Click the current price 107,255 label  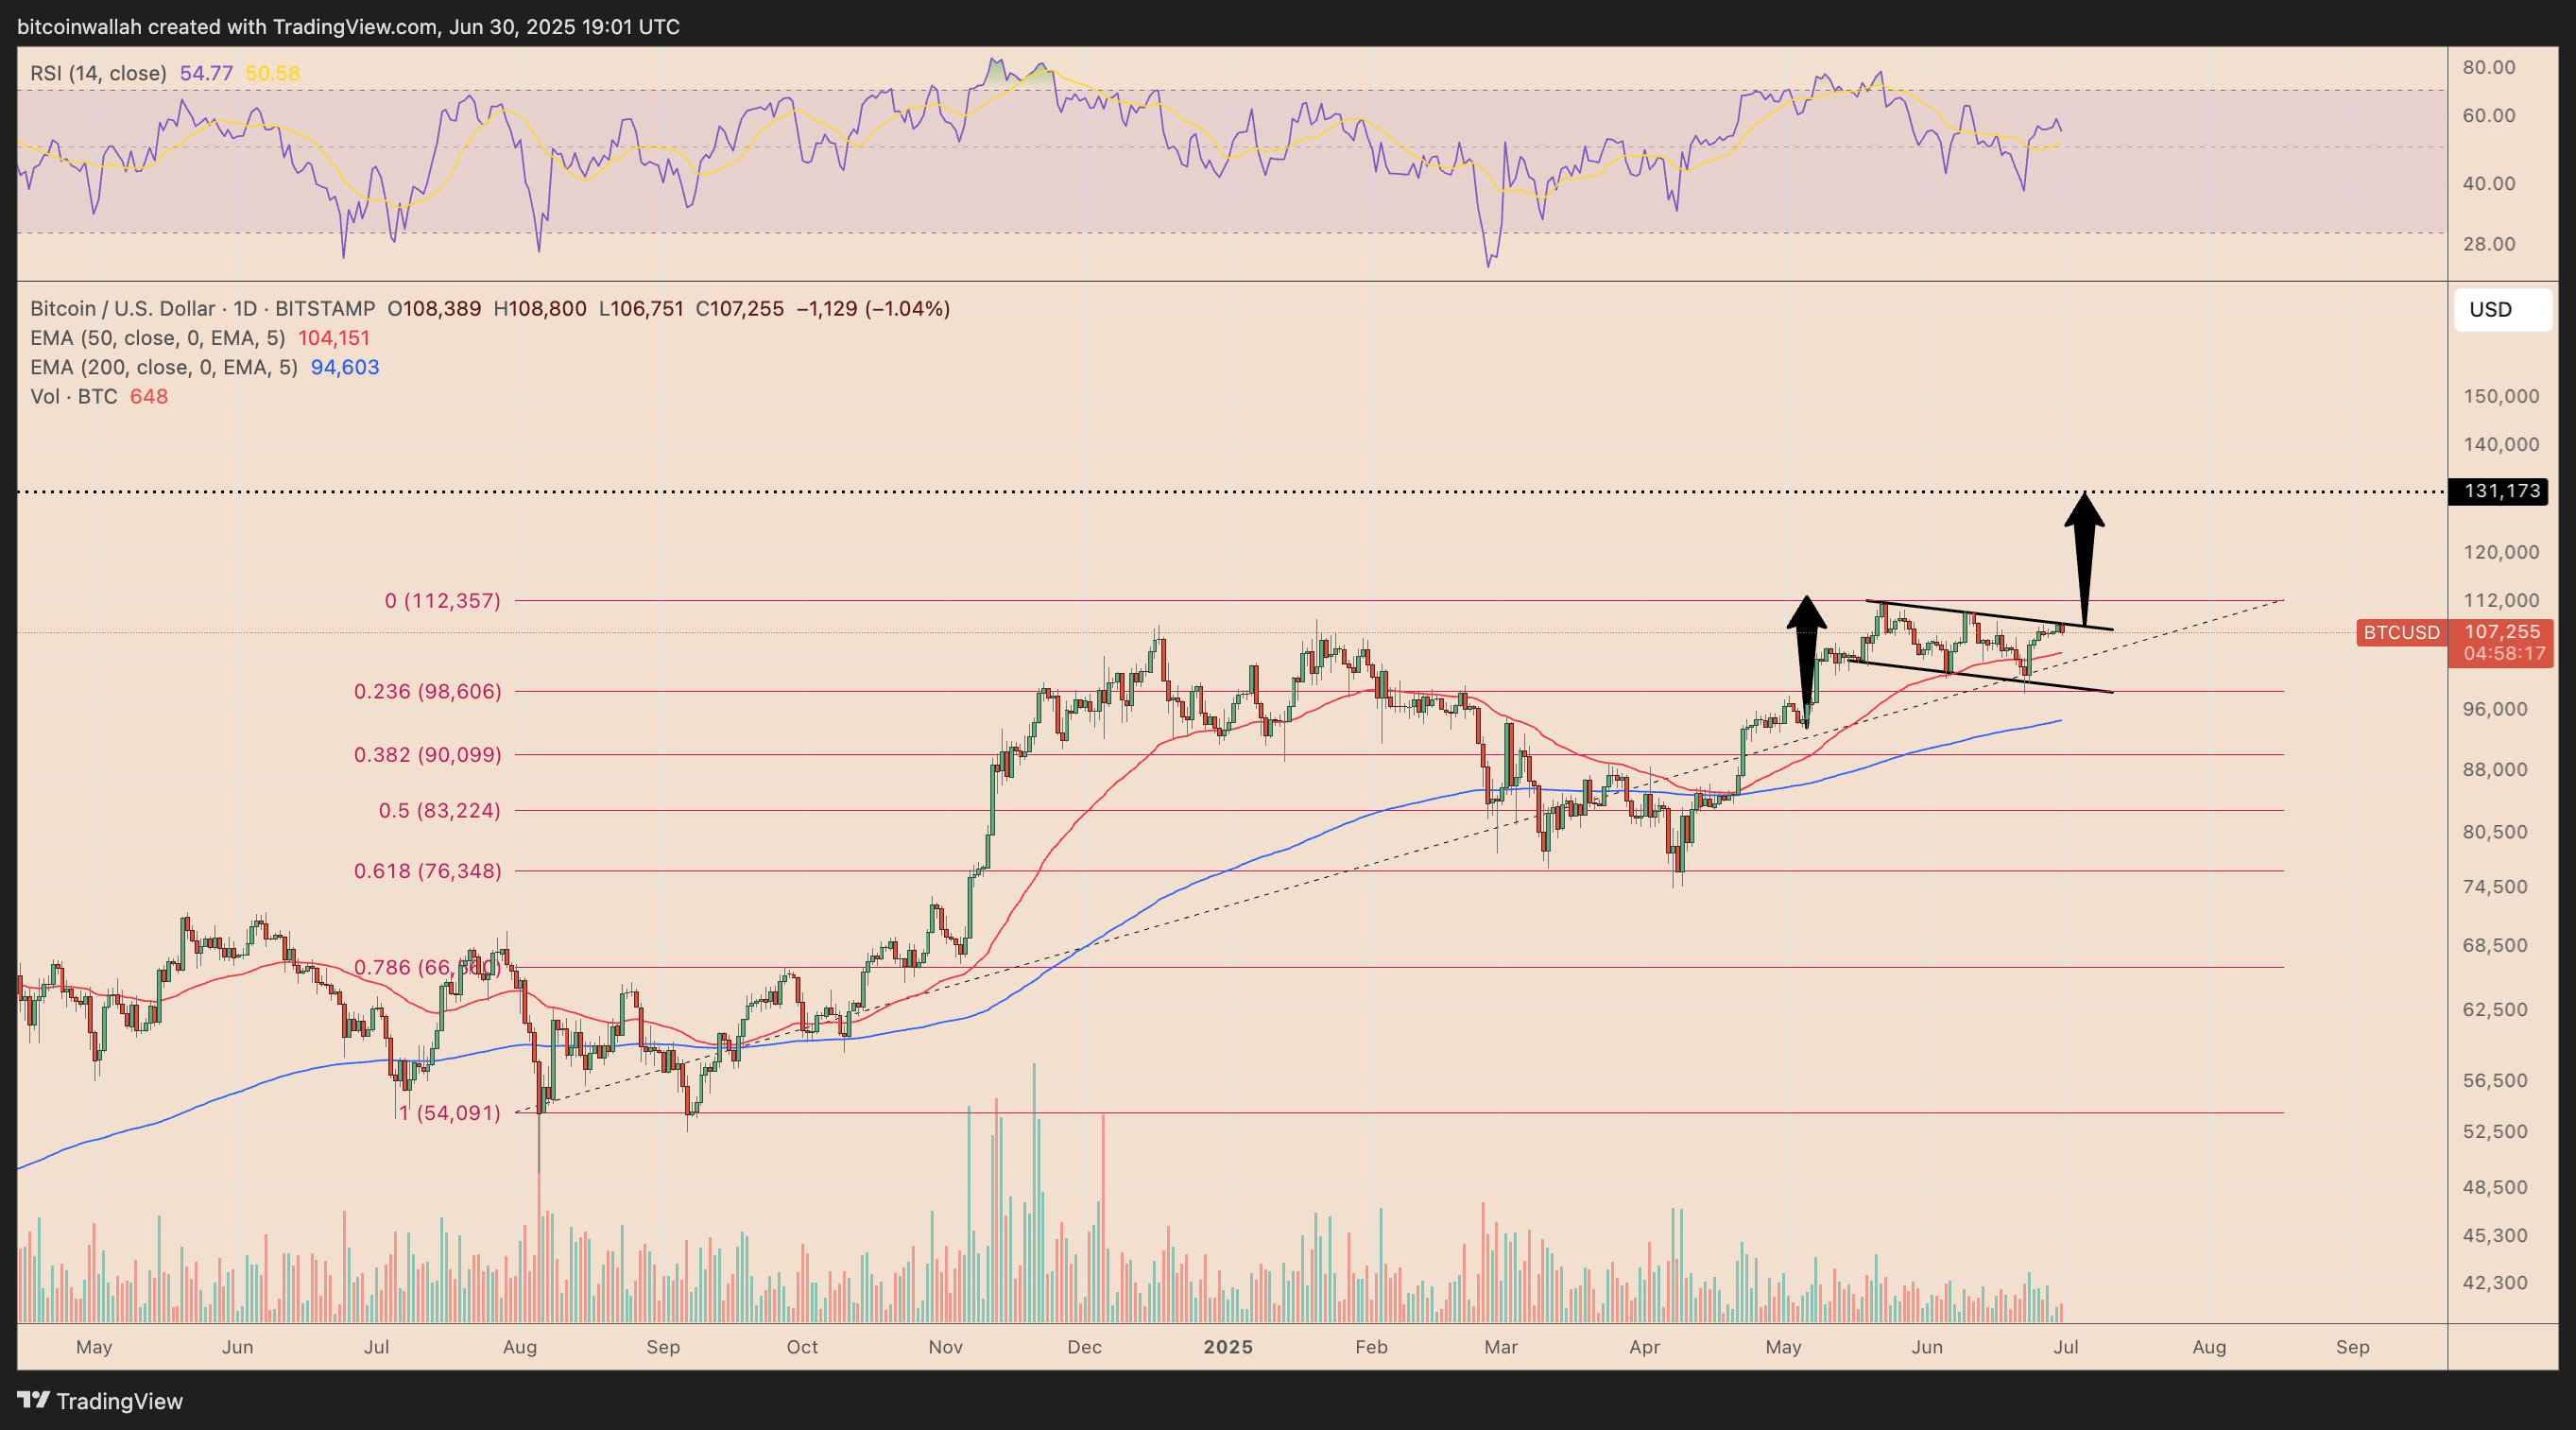pyautogui.click(x=2502, y=632)
